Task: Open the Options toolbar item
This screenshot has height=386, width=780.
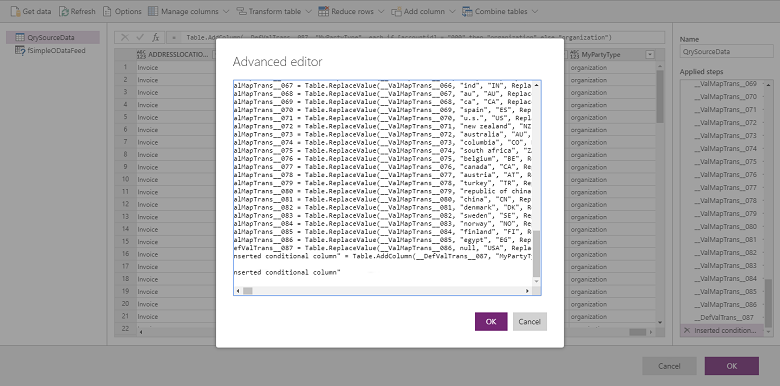Action: [122, 11]
